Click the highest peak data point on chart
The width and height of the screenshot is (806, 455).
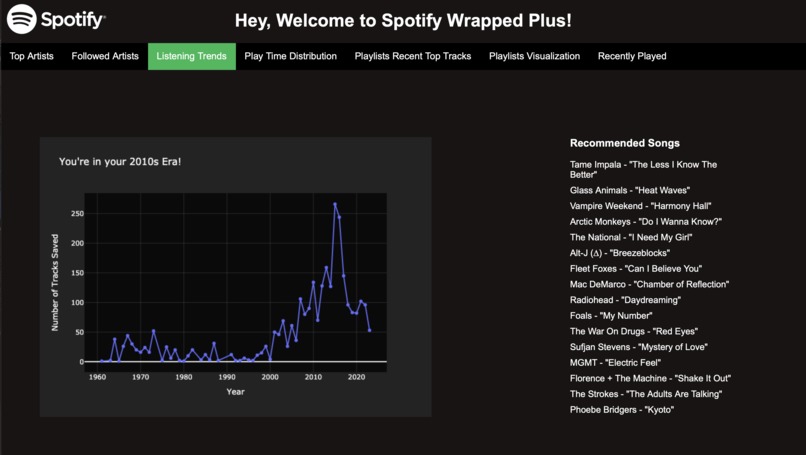pos(335,204)
